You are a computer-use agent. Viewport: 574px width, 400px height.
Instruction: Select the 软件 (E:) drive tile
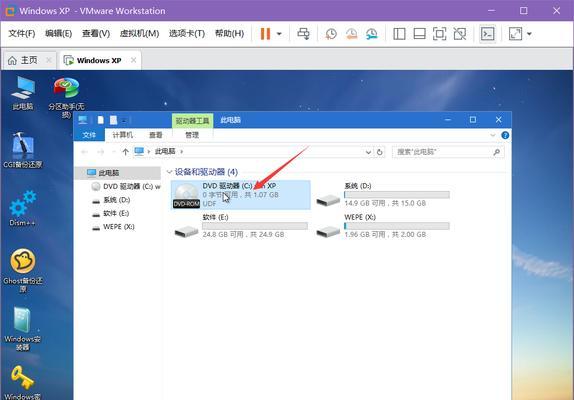(x=241, y=226)
